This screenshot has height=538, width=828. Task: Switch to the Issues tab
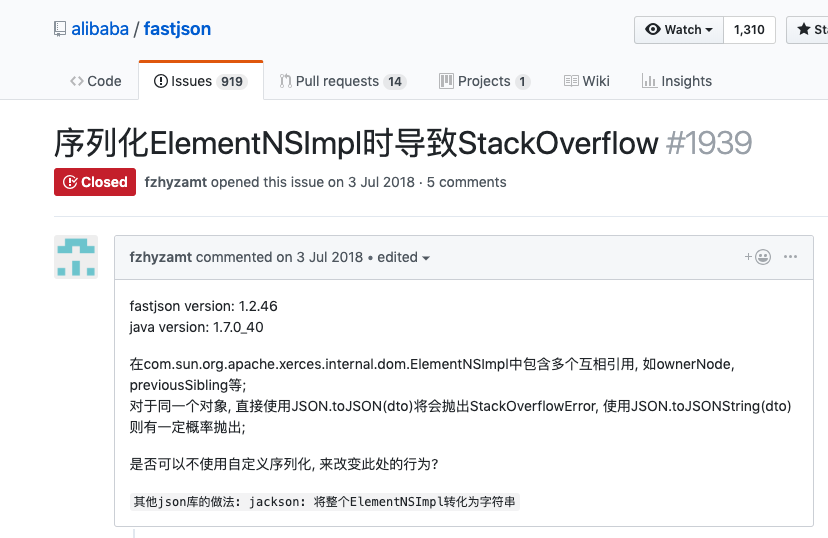pyautogui.click(x=201, y=81)
